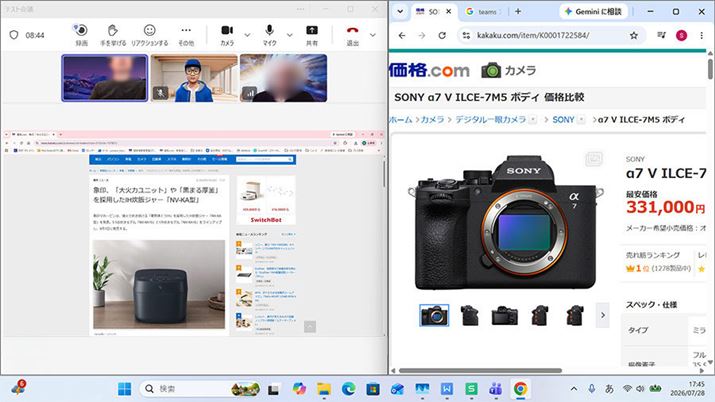Click the horizontal scrollbar thumb in Chrome

click(x=480, y=371)
